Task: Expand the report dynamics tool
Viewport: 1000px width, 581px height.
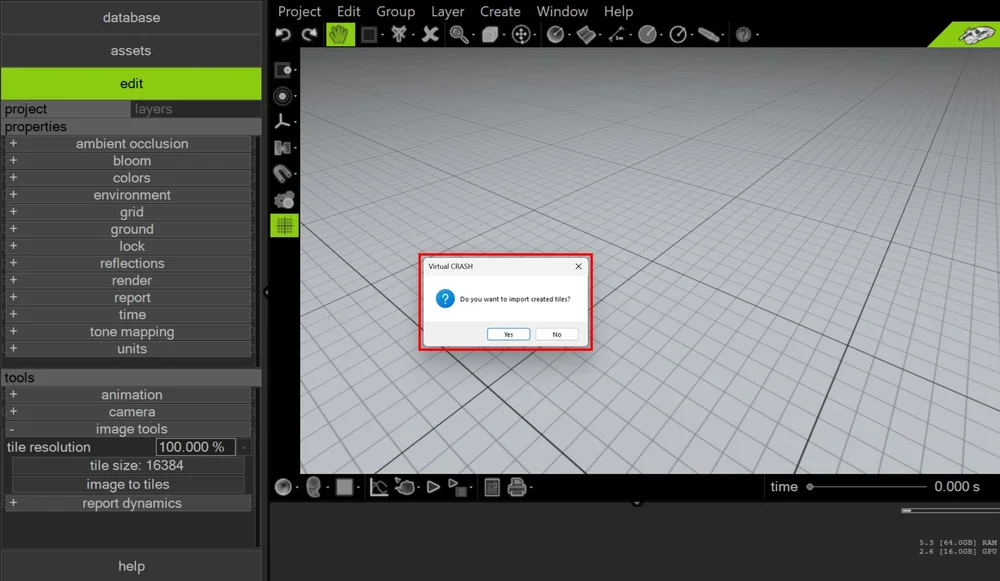Action: [128, 503]
